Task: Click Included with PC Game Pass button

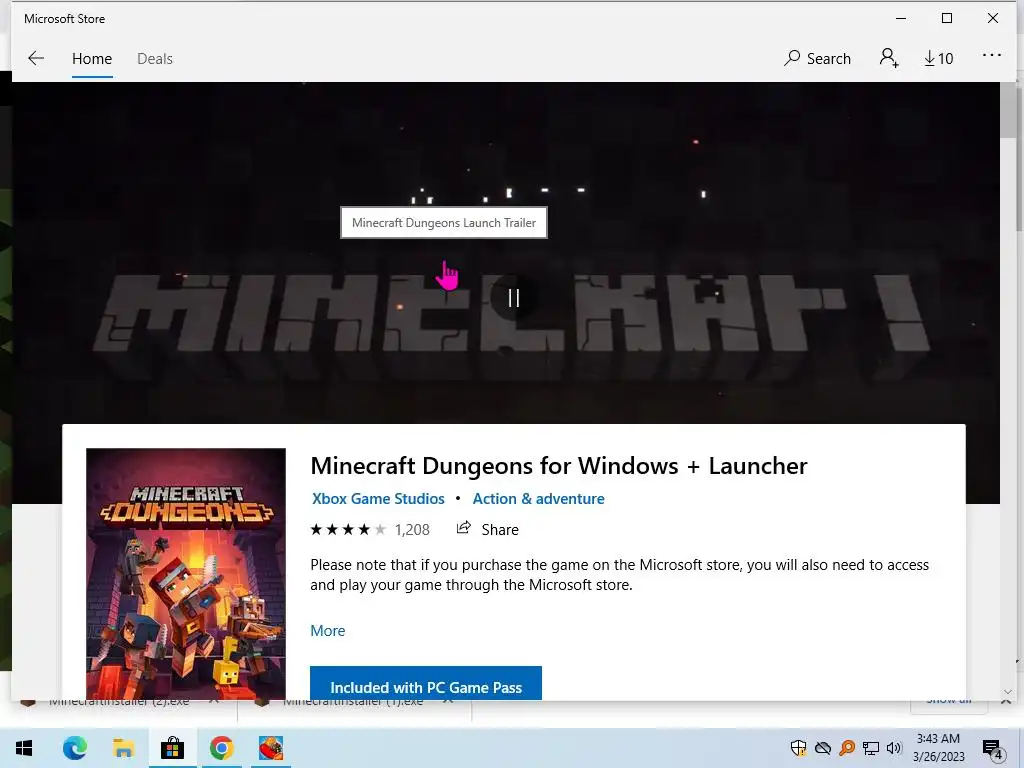Action: [x=426, y=684]
